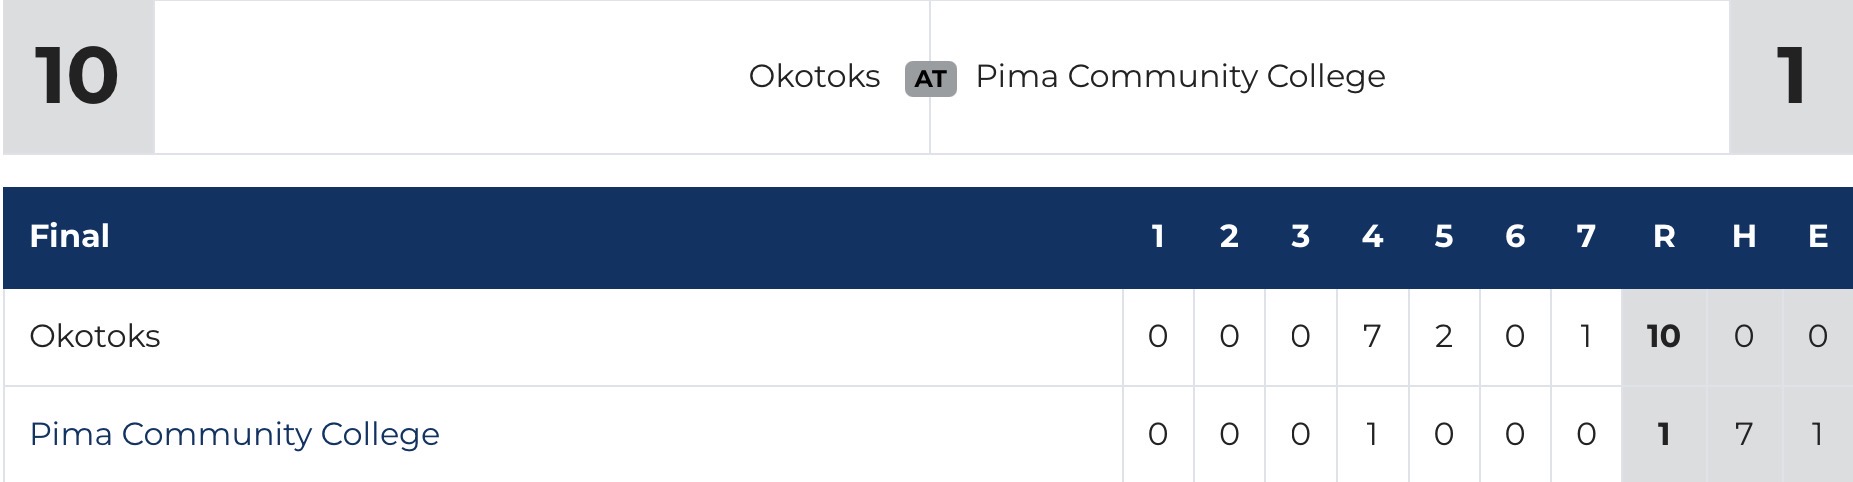Click Okotoks total runs 10 in table

point(1663,336)
